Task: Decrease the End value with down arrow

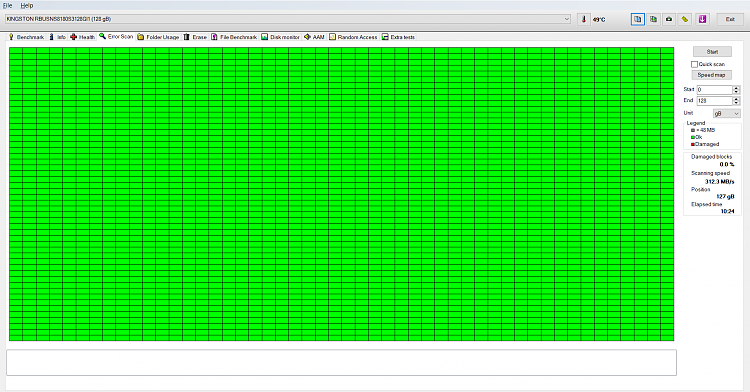Action: point(737,103)
